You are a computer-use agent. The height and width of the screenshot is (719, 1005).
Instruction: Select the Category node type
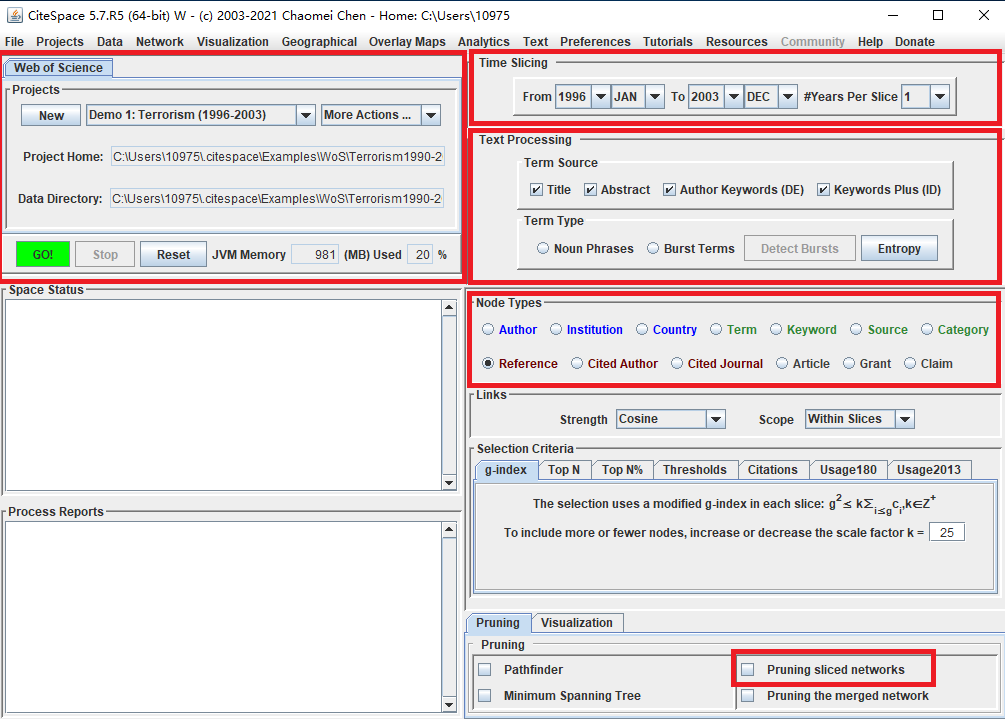tap(927, 329)
